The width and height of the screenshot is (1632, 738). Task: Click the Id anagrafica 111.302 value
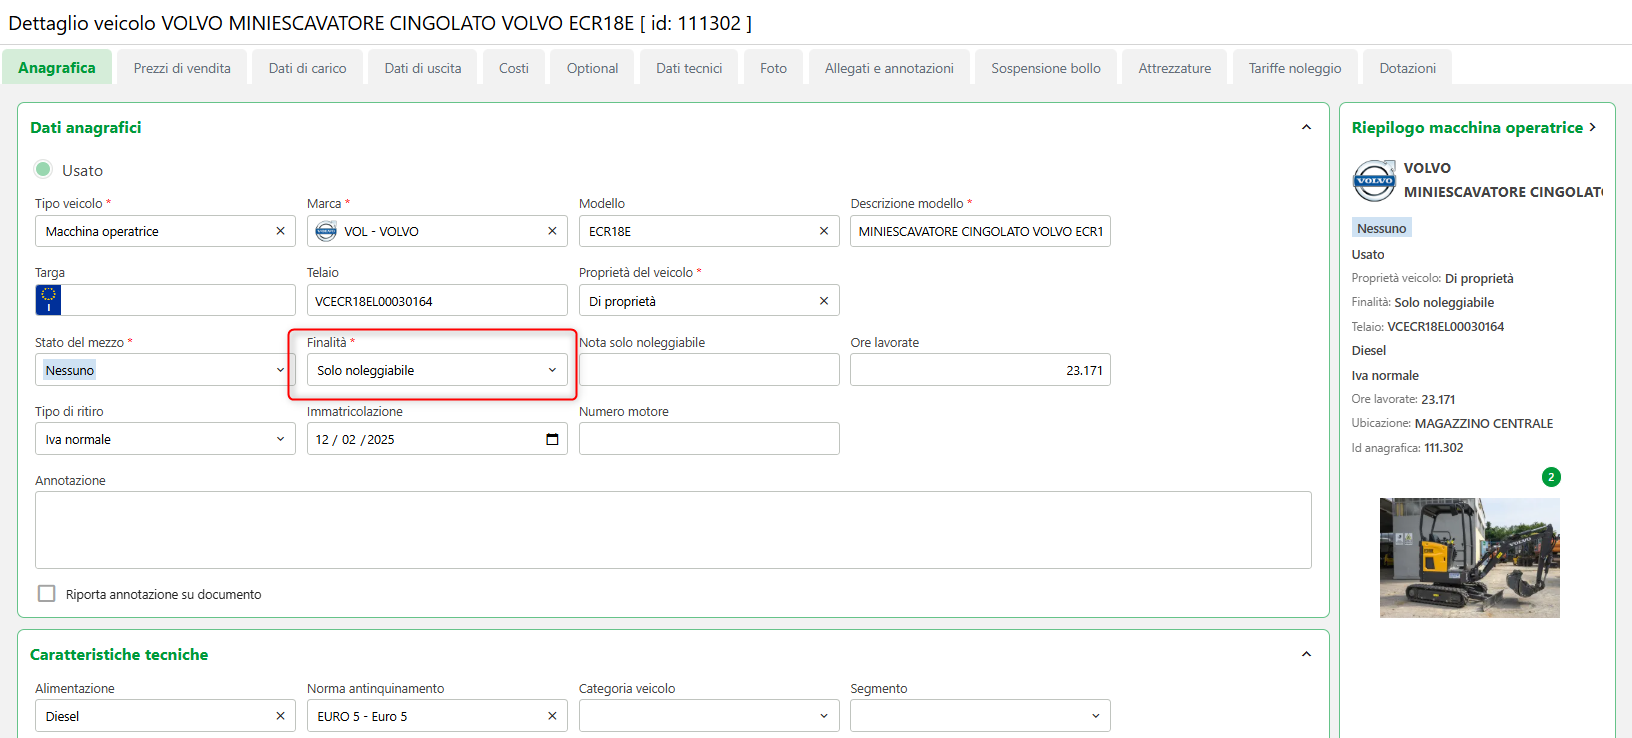point(1443,448)
